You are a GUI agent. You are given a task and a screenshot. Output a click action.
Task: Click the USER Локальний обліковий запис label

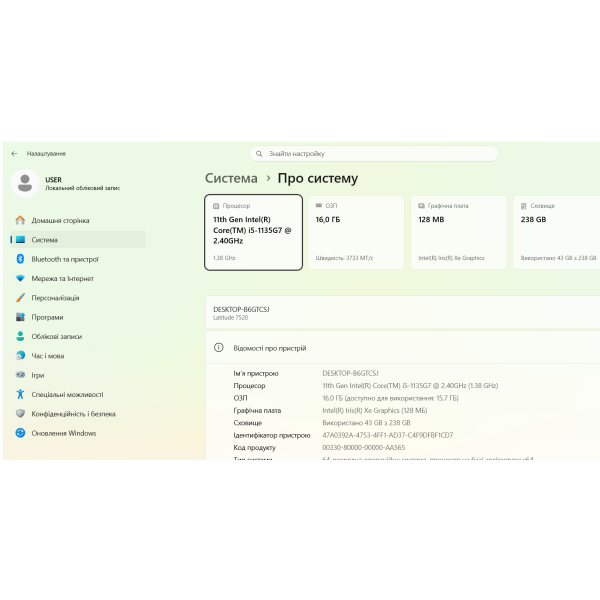coord(82,183)
